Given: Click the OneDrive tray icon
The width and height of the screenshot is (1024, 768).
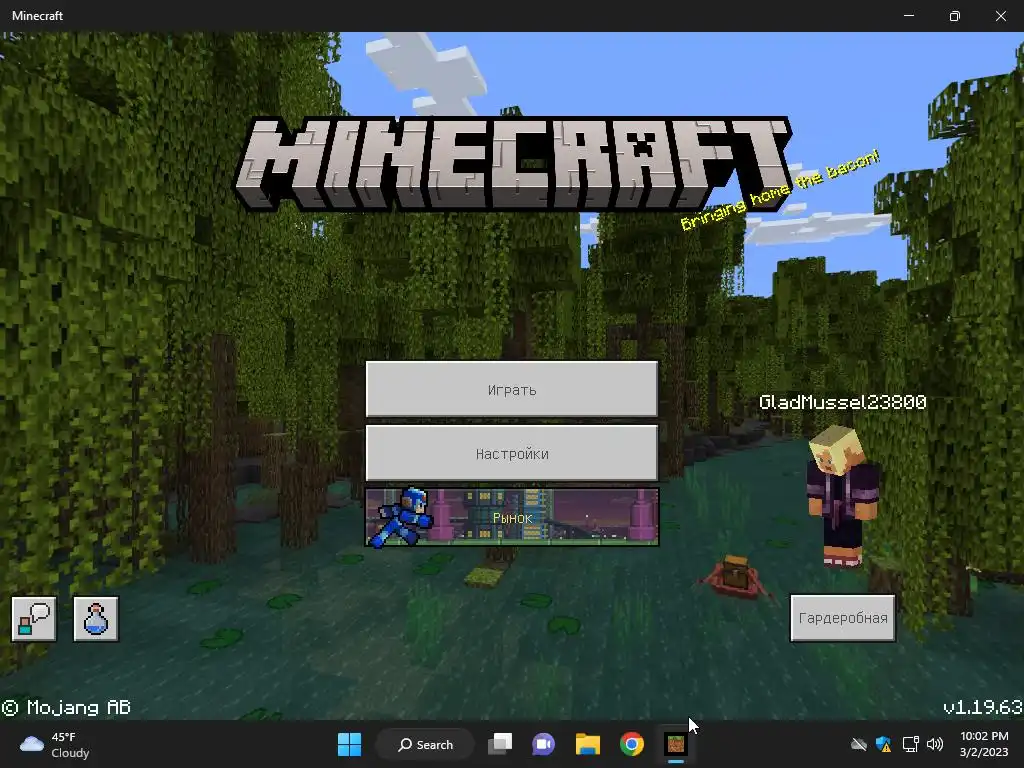Looking at the screenshot, I should 858,744.
